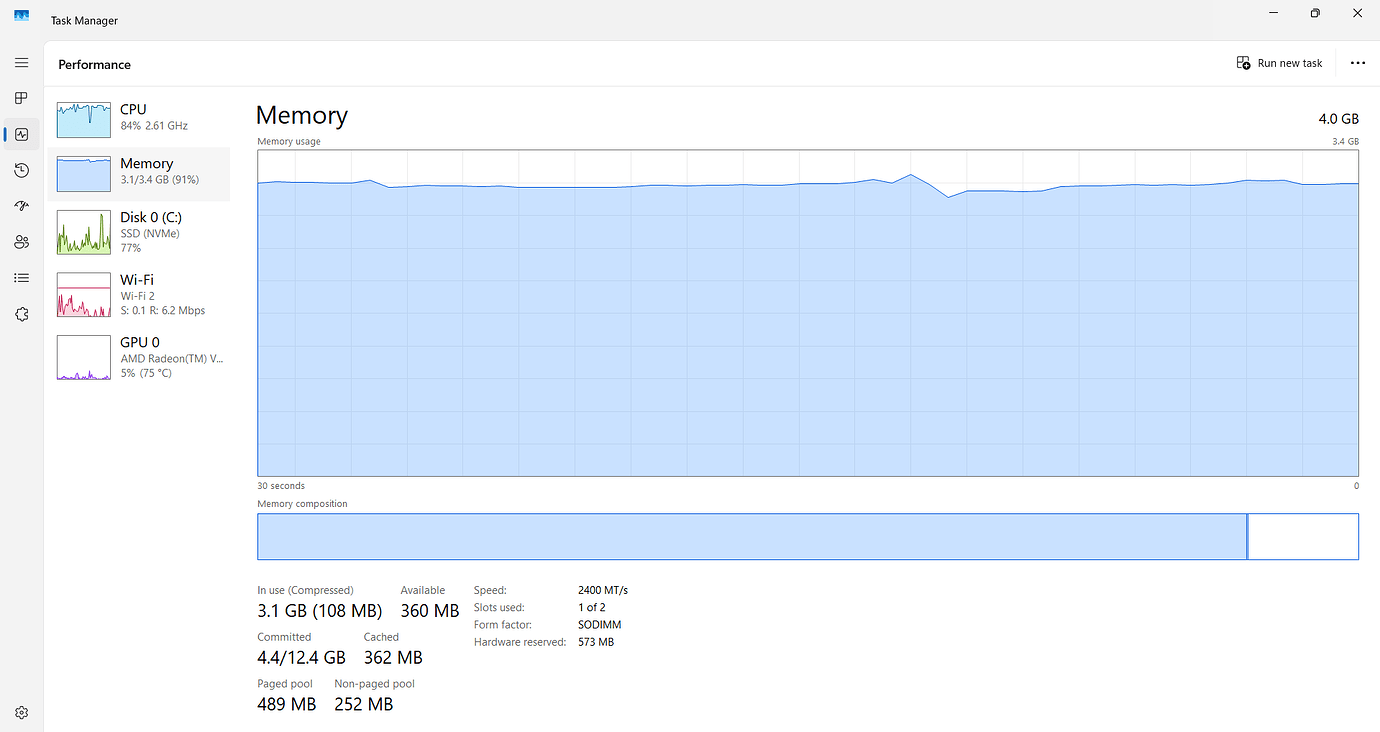Image resolution: width=1380 pixels, height=732 pixels.
Task: Select the Performance page icon in navigation
Action: tap(22, 134)
